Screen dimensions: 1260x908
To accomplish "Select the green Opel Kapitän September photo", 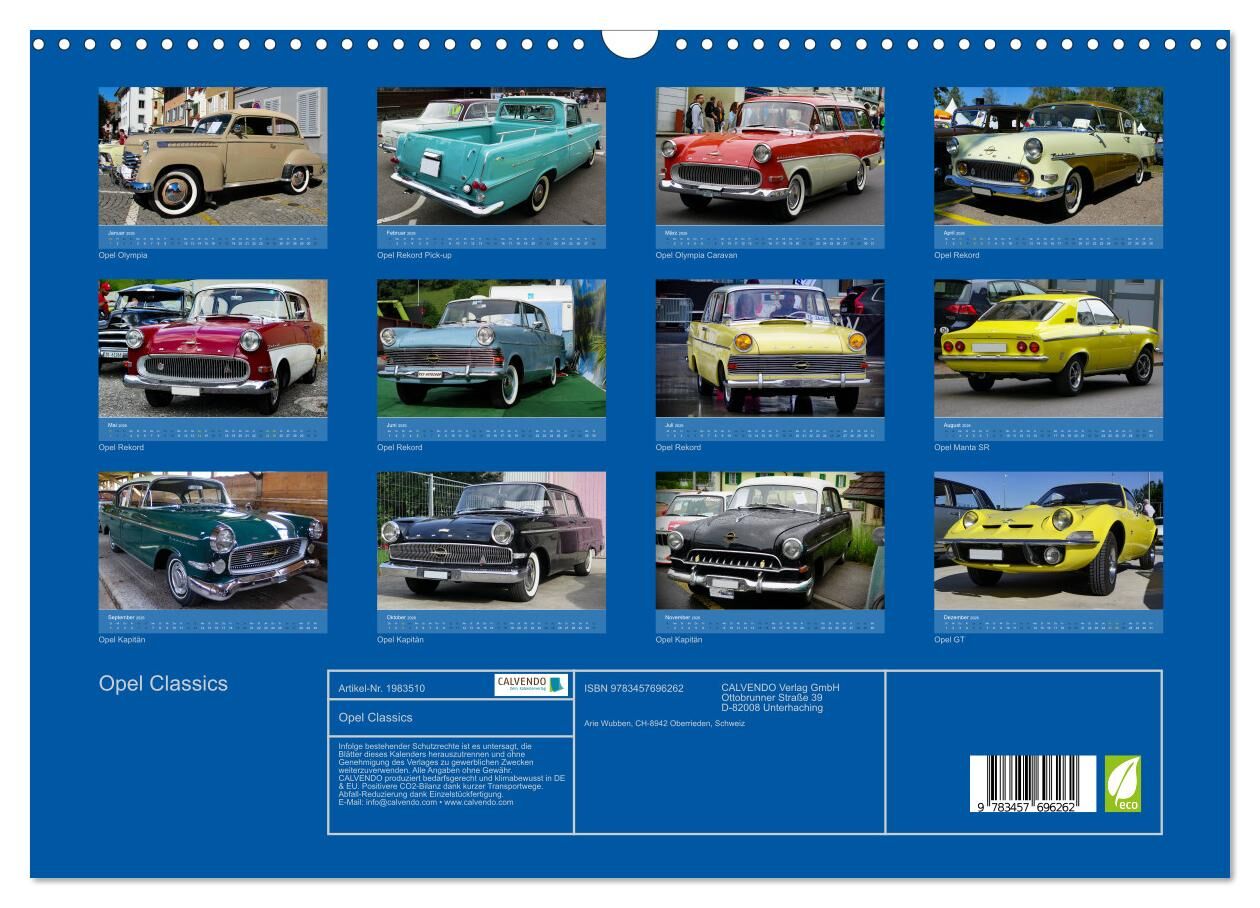I will pos(212,540).
